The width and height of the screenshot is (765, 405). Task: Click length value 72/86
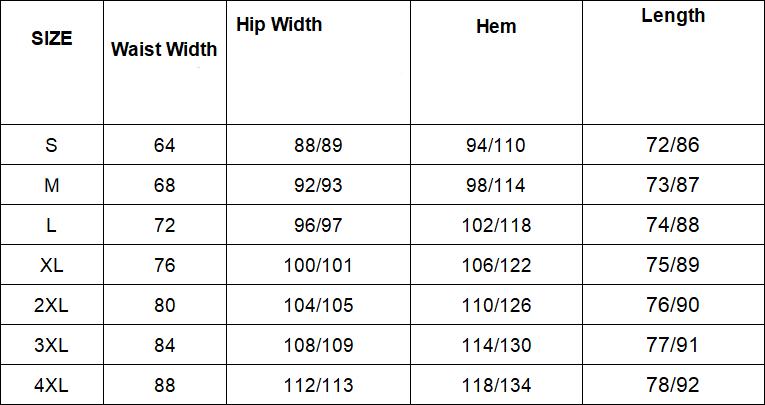click(673, 145)
